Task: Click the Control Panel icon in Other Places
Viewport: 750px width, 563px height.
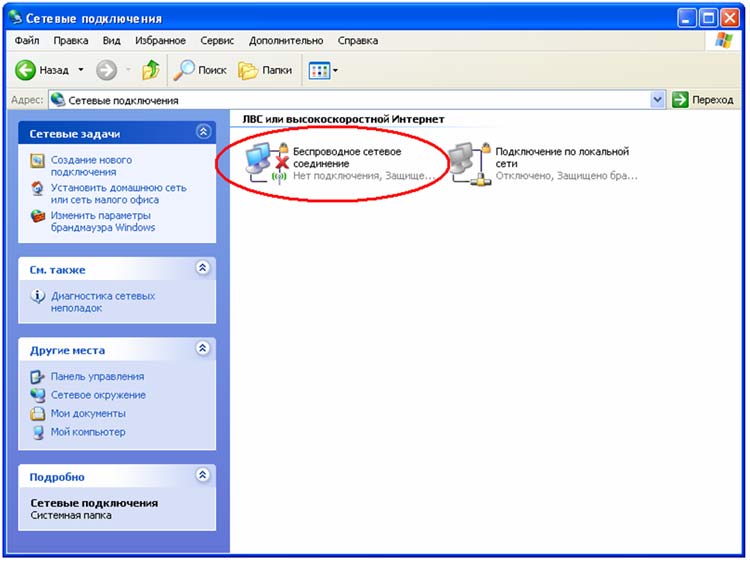Action: click(38, 377)
